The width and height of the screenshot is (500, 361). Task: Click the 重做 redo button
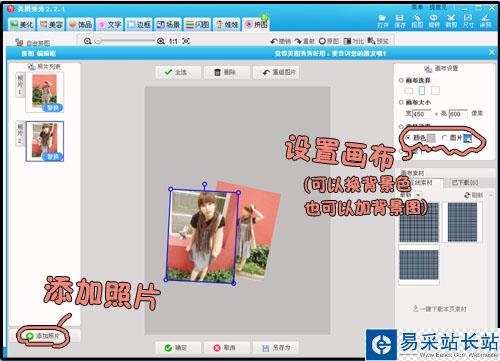coord(304,41)
